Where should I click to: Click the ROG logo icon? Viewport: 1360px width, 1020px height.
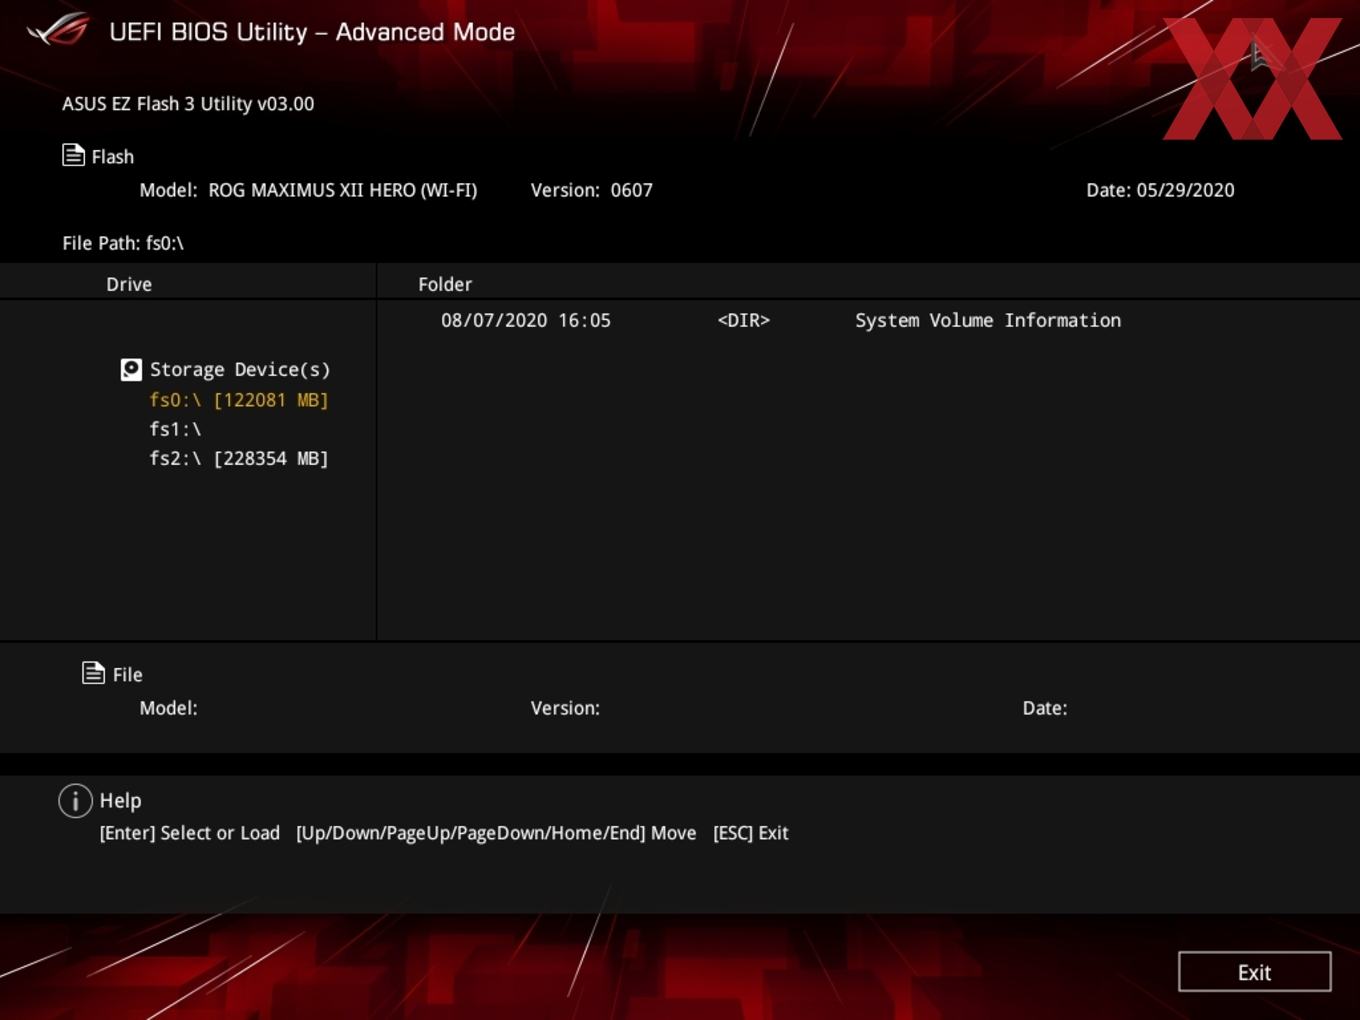click(58, 30)
